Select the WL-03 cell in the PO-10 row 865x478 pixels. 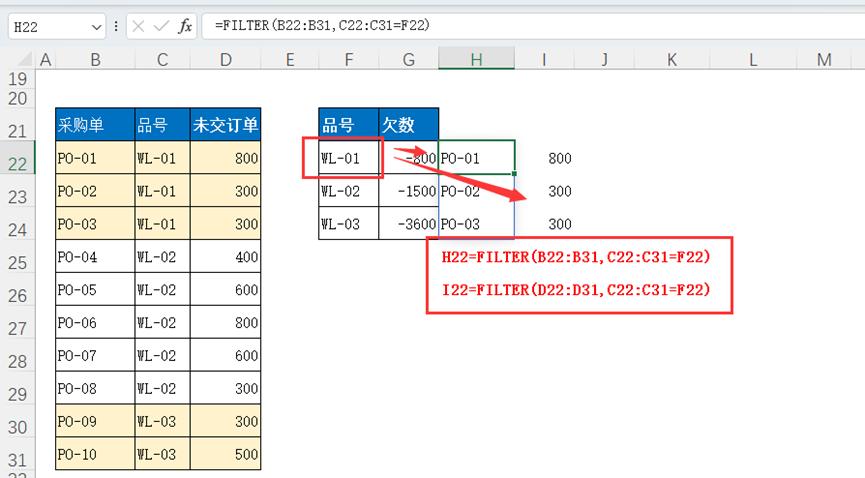point(162,454)
